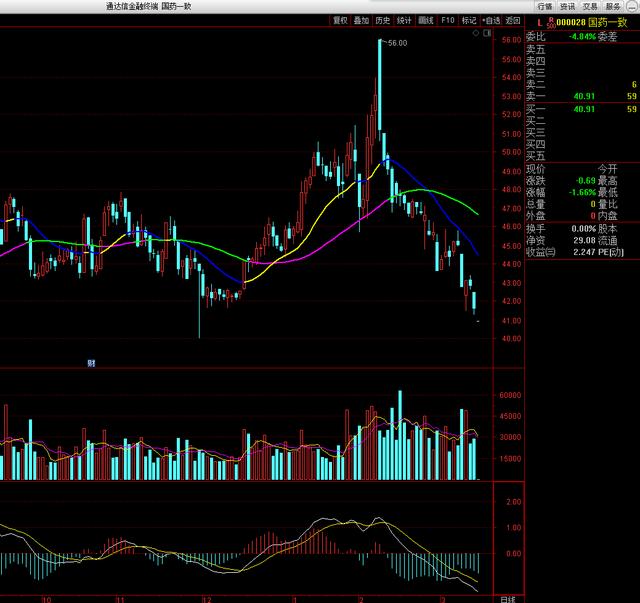Click the 标记 mark button
Image resolution: width=640 pixels, height=603 pixels.
point(469,20)
